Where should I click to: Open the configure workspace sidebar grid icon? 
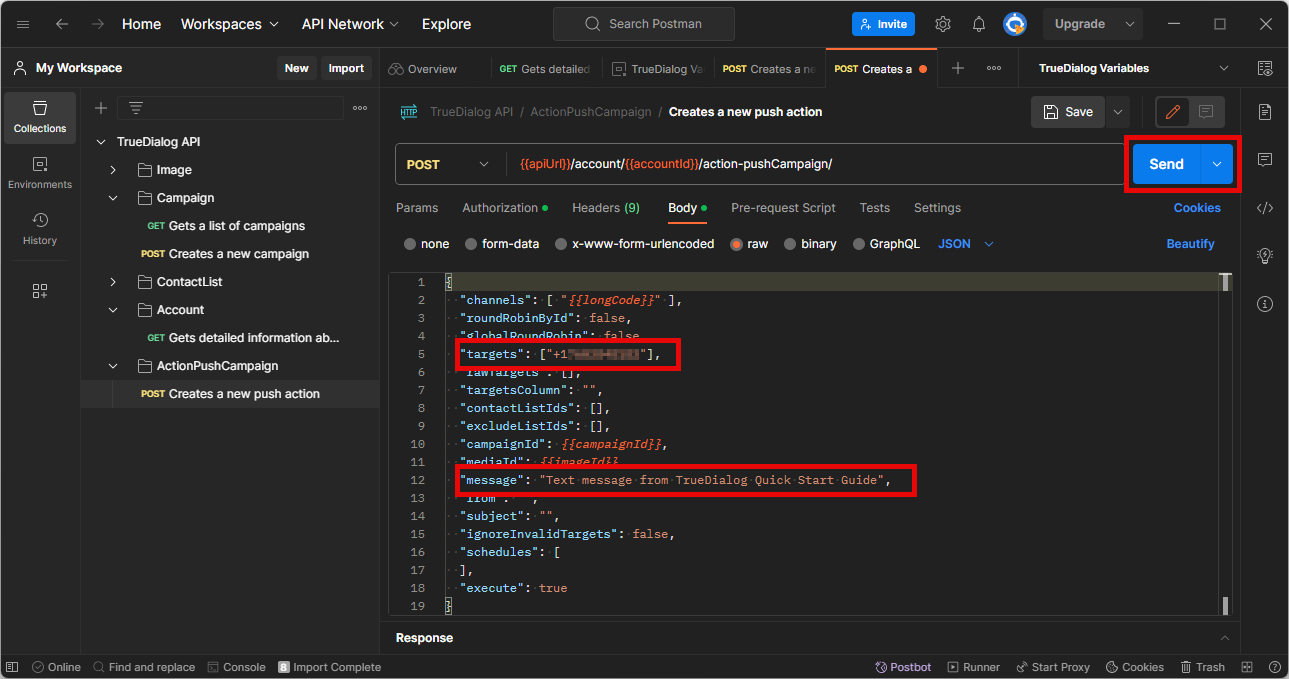[x=40, y=291]
